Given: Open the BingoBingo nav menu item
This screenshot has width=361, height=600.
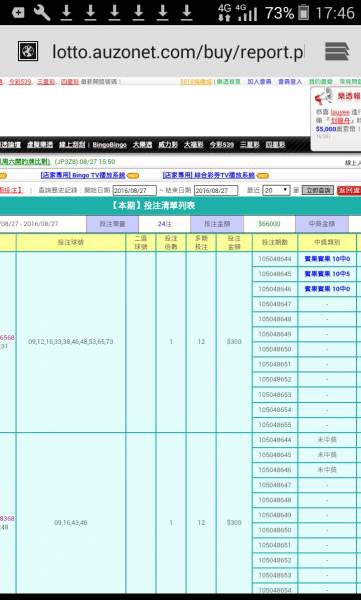Looking at the screenshot, I should tap(109, 145).
